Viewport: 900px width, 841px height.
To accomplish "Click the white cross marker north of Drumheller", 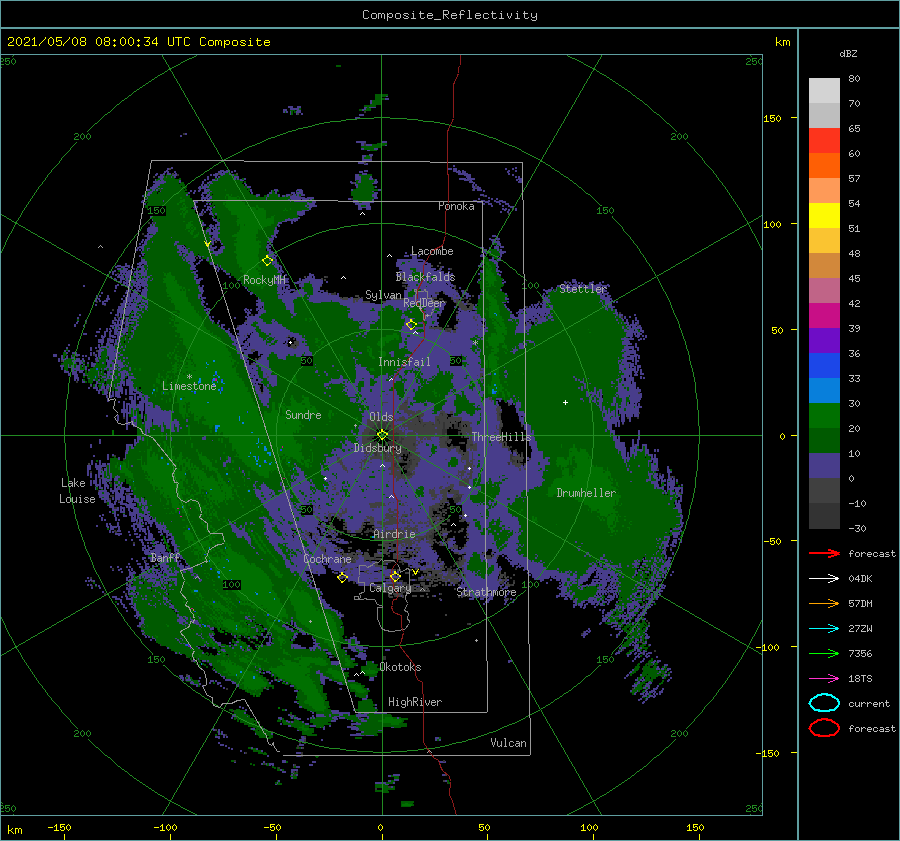I will coord(565,402).
